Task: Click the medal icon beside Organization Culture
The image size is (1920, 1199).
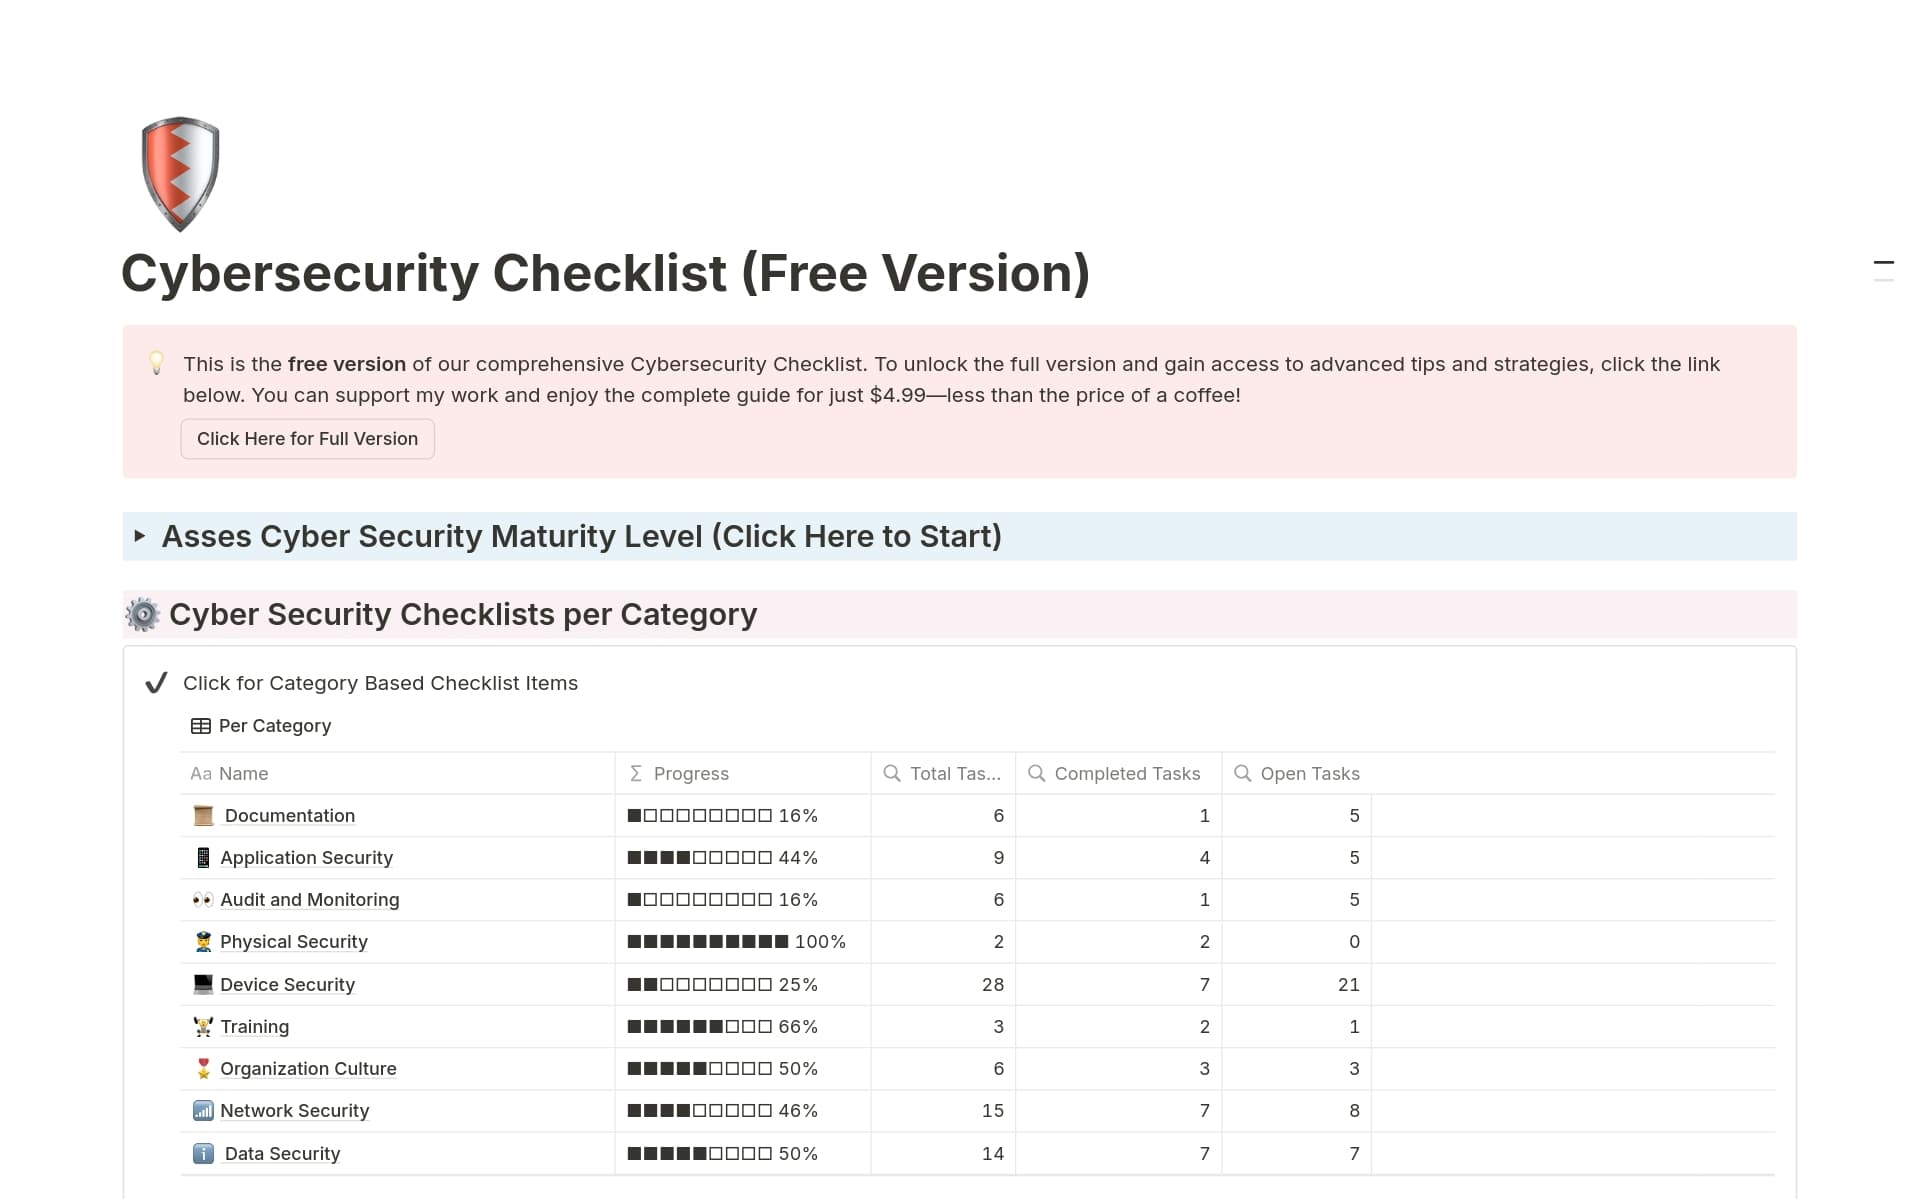Action: [203, 1068]
